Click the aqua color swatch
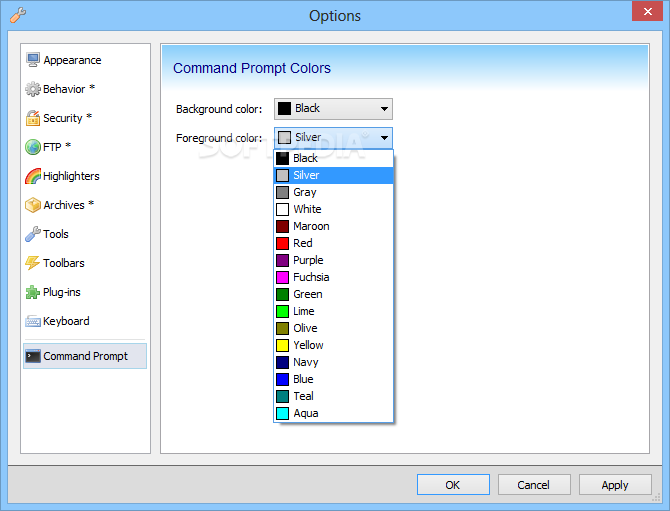The height and width of the screenshot is (511, 670). point(282,414)
